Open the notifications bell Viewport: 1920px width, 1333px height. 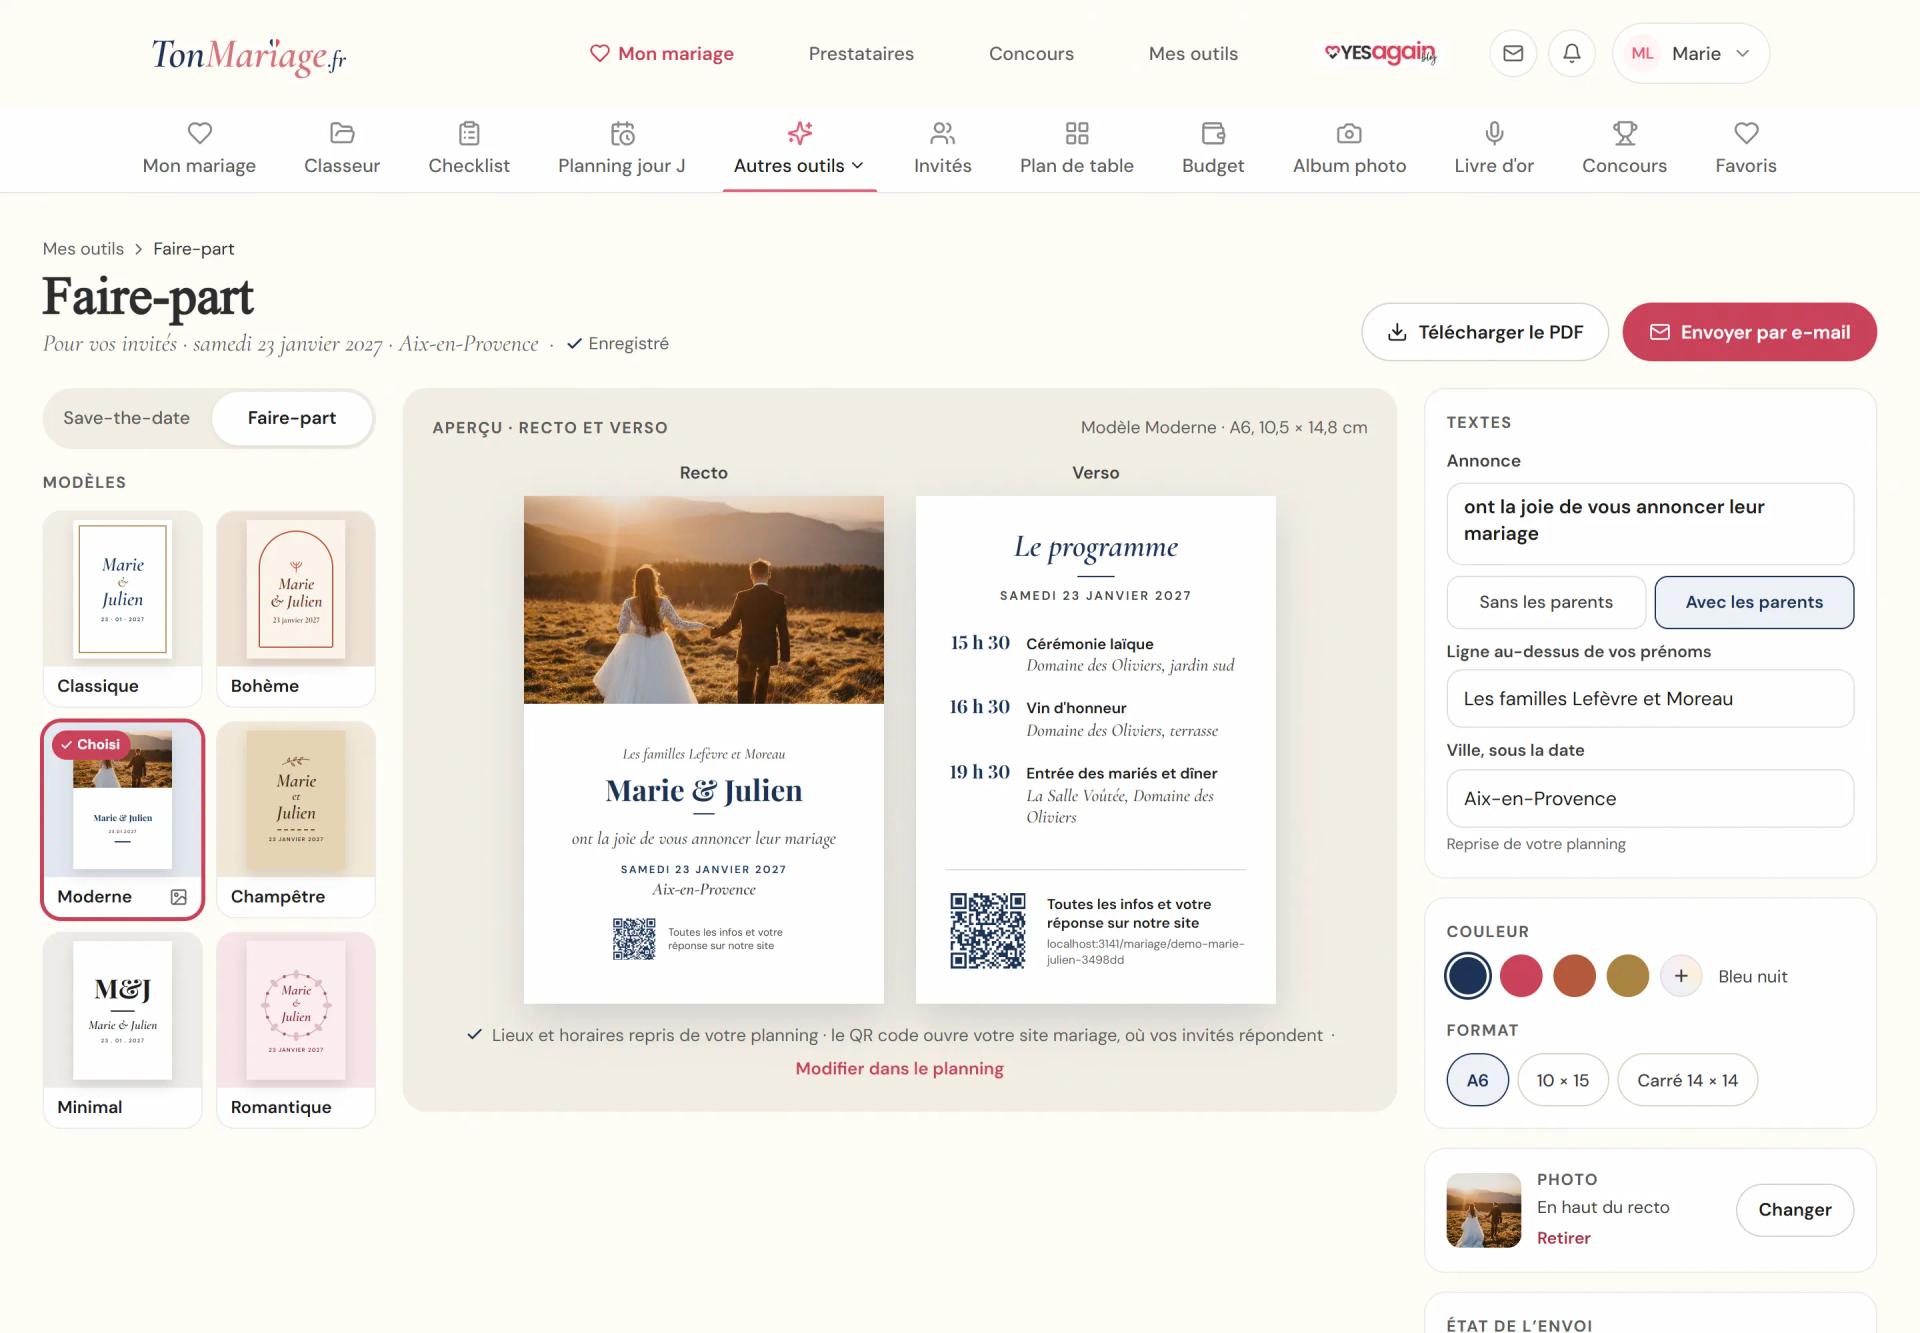1572,53
